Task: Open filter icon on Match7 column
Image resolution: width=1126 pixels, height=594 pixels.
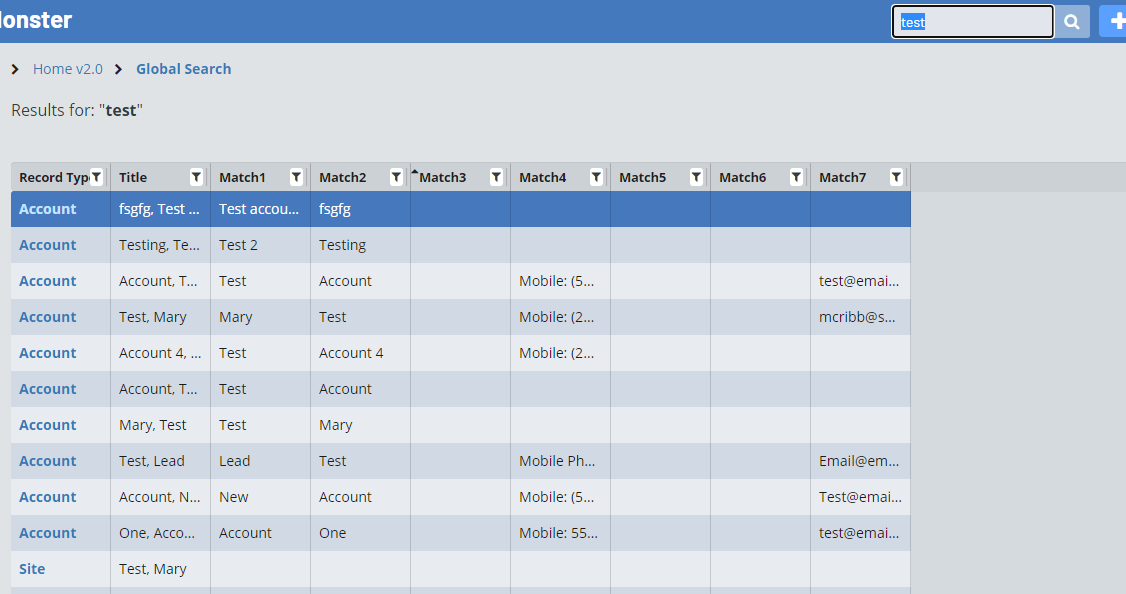Action: 897,177
